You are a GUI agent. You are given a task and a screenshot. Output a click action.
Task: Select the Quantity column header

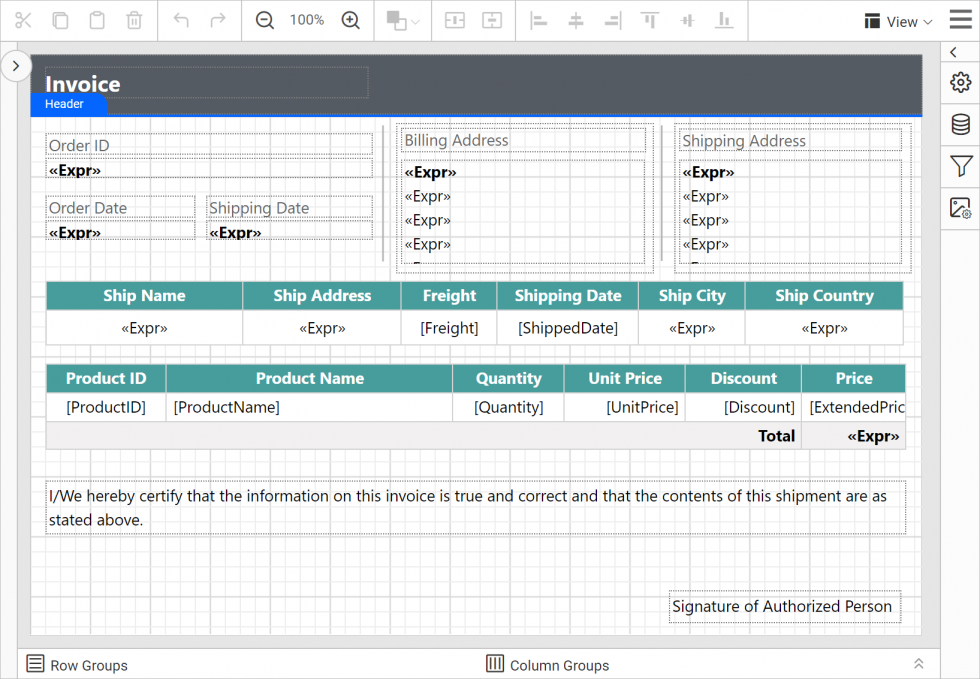[x=508, y=378]
